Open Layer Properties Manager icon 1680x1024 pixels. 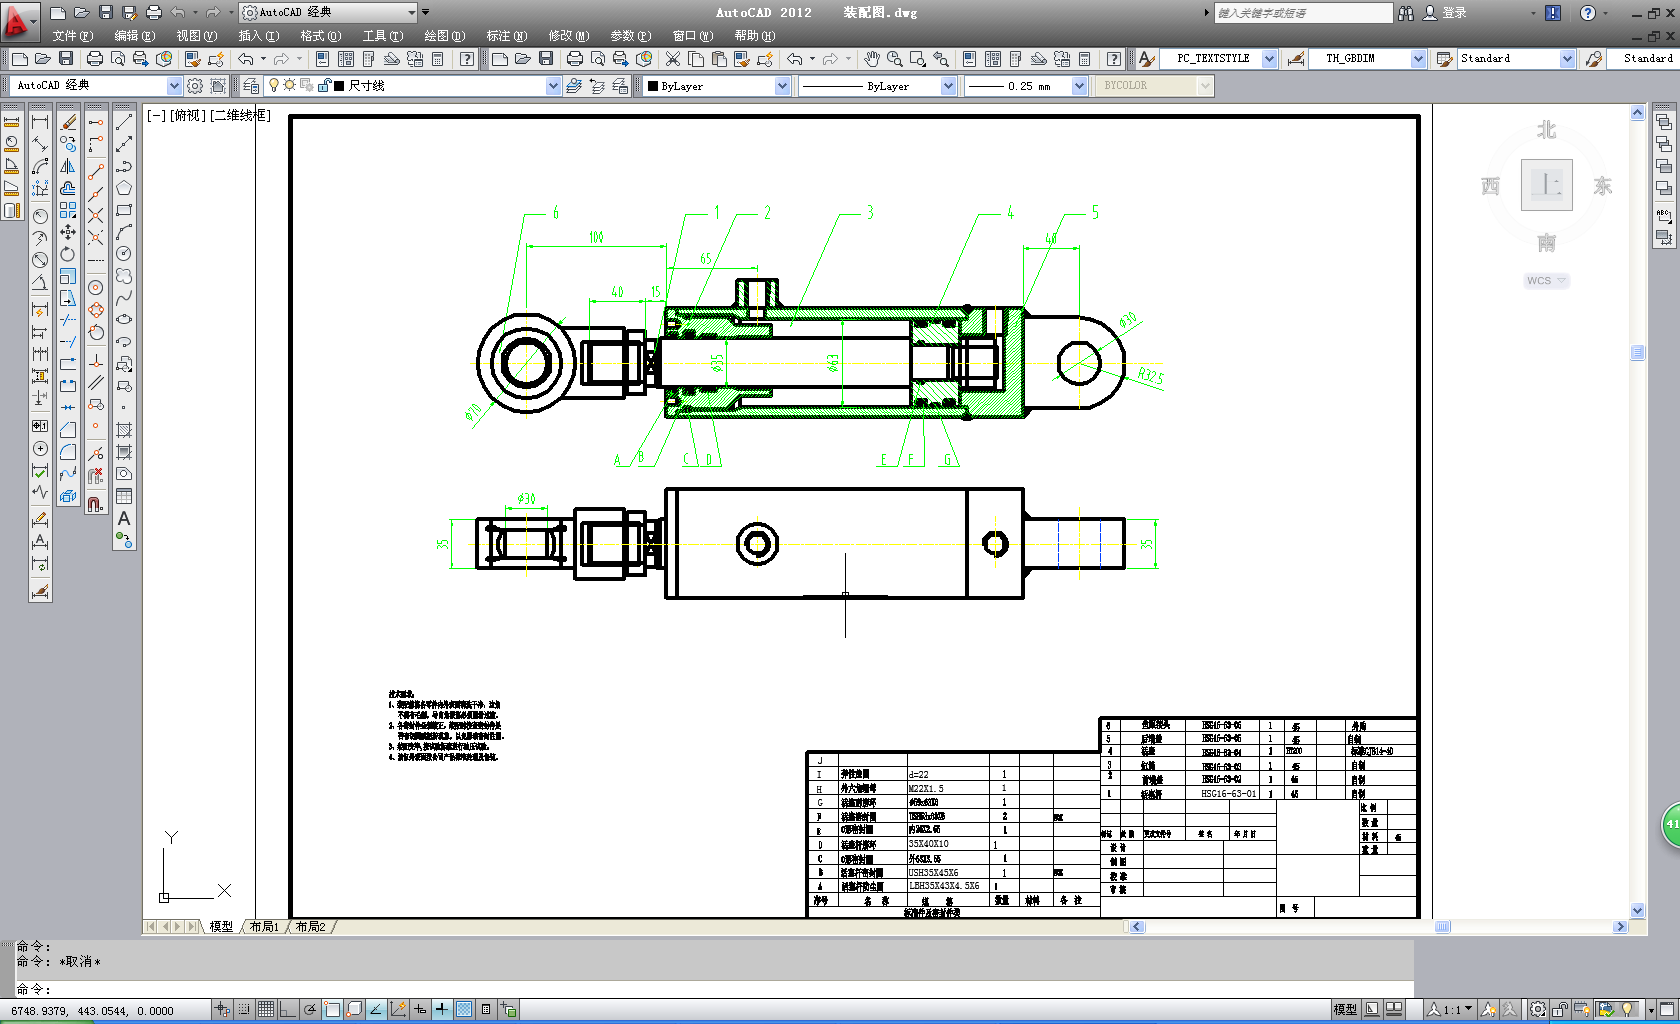[251, 86]
